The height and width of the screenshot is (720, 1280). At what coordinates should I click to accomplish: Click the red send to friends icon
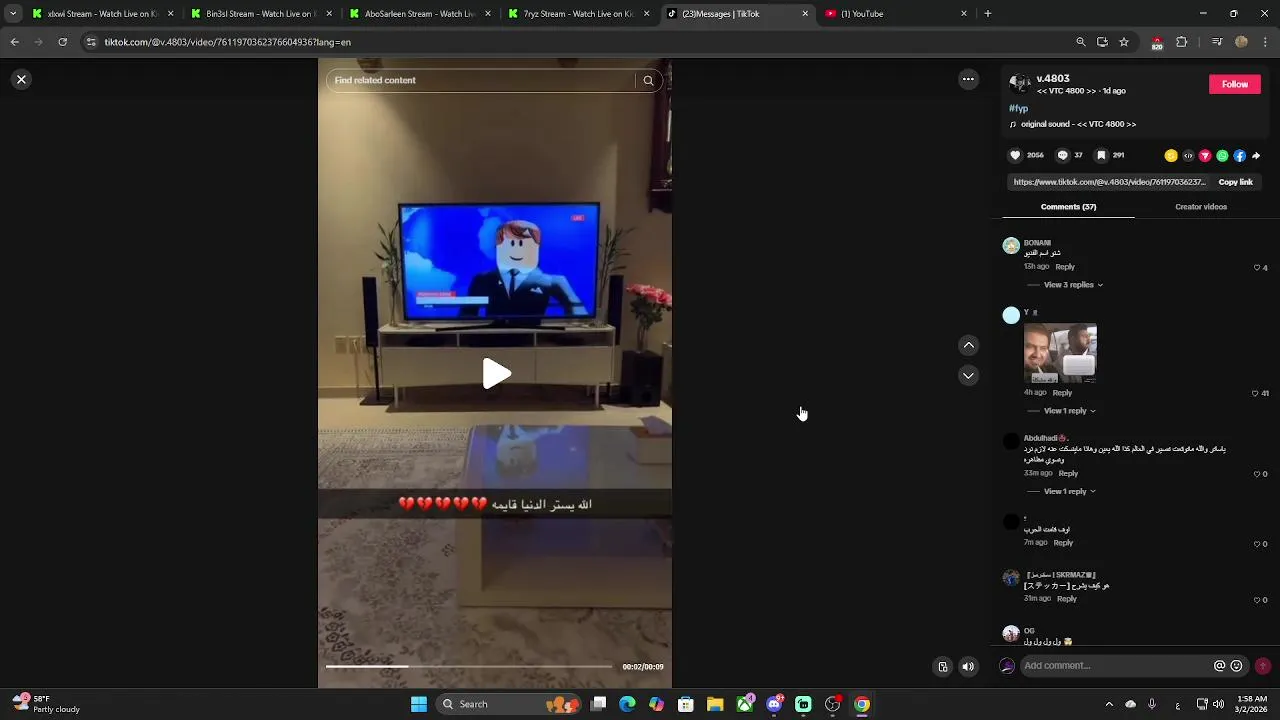(1205, 156)
